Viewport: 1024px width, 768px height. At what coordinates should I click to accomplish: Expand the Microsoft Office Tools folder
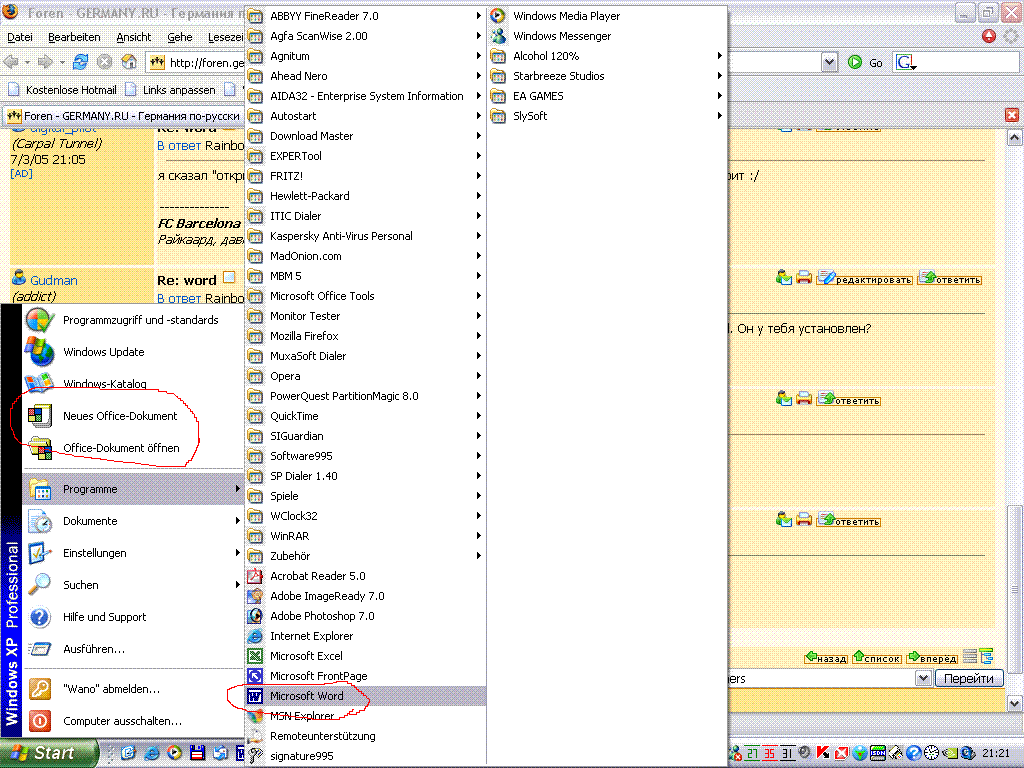[366, 296]
